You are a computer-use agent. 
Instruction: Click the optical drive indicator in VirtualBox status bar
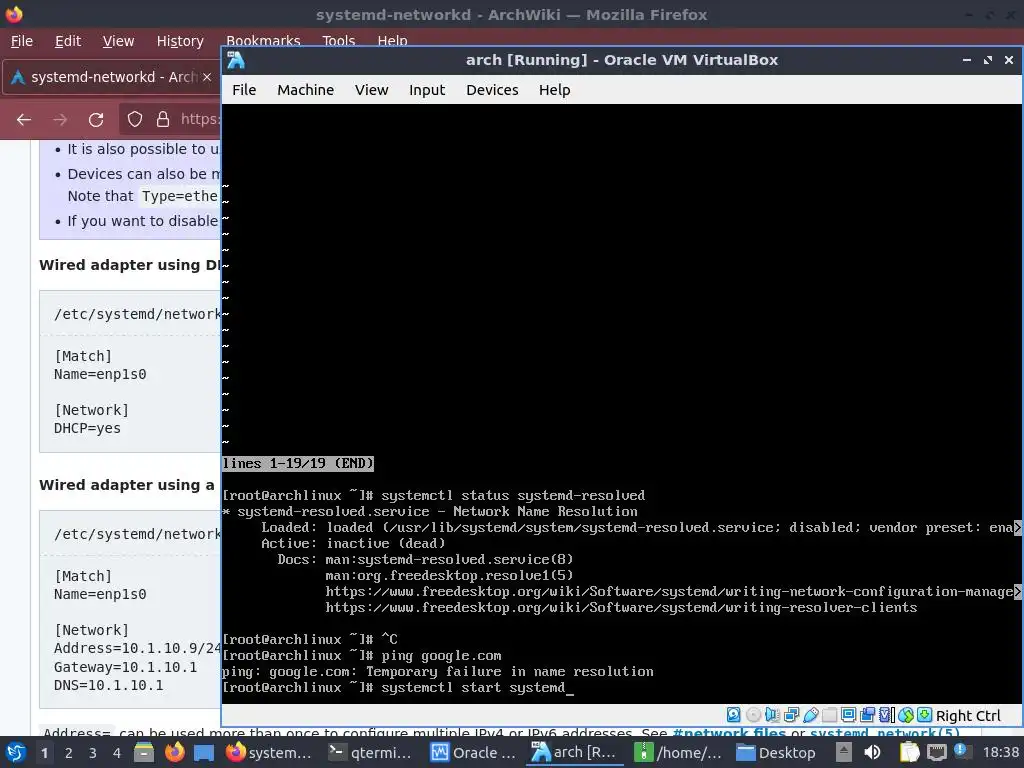click(754, 714)
